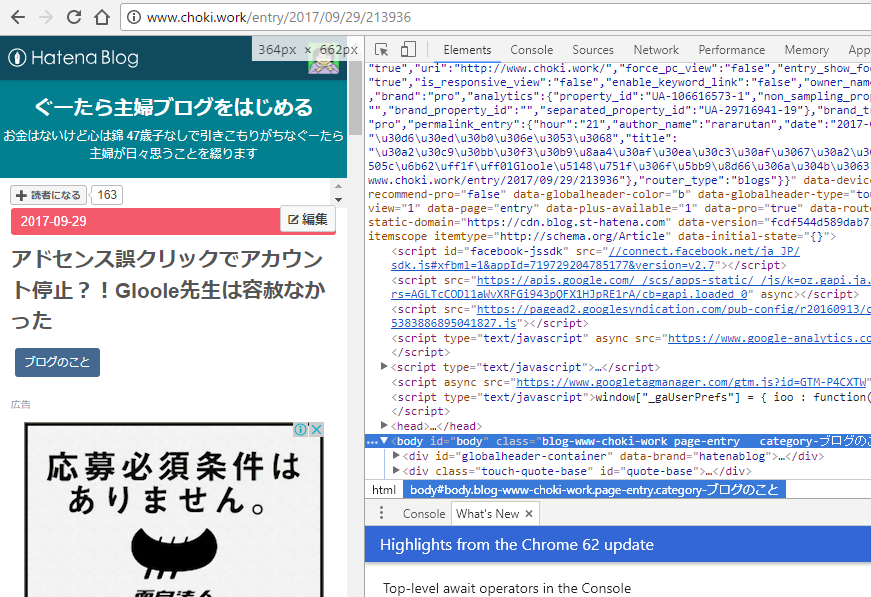The height and width of the screenshot is (597, 871).
Task: Open the pagead2.googlesyndication.com script link
Action: click(630, 316)
